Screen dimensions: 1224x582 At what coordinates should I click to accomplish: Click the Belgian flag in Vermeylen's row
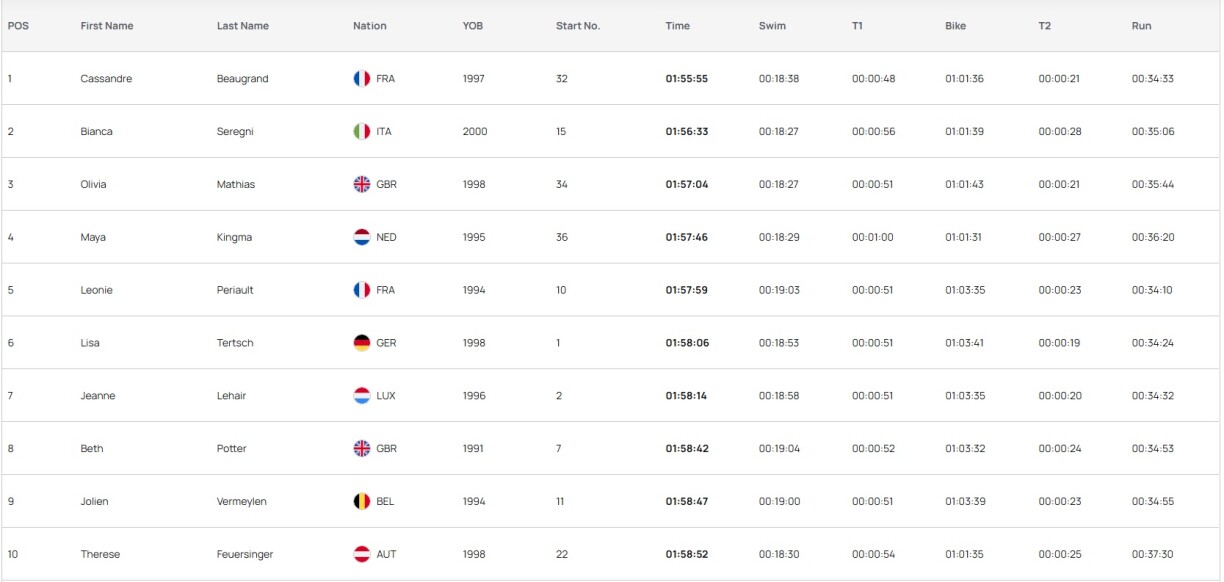point(362,502)
